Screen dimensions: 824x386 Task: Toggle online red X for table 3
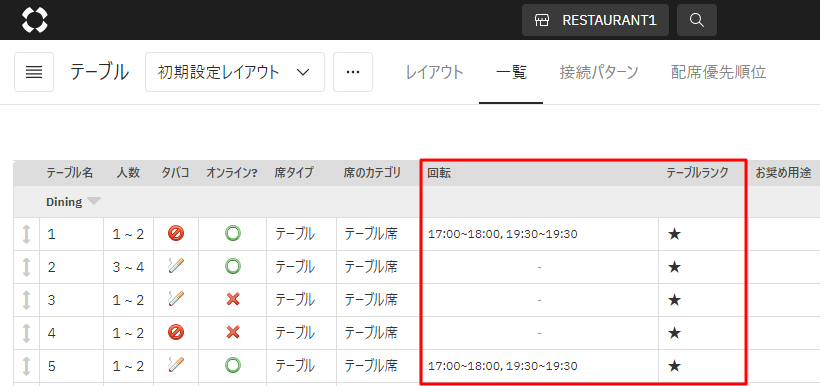click(233, 299)
